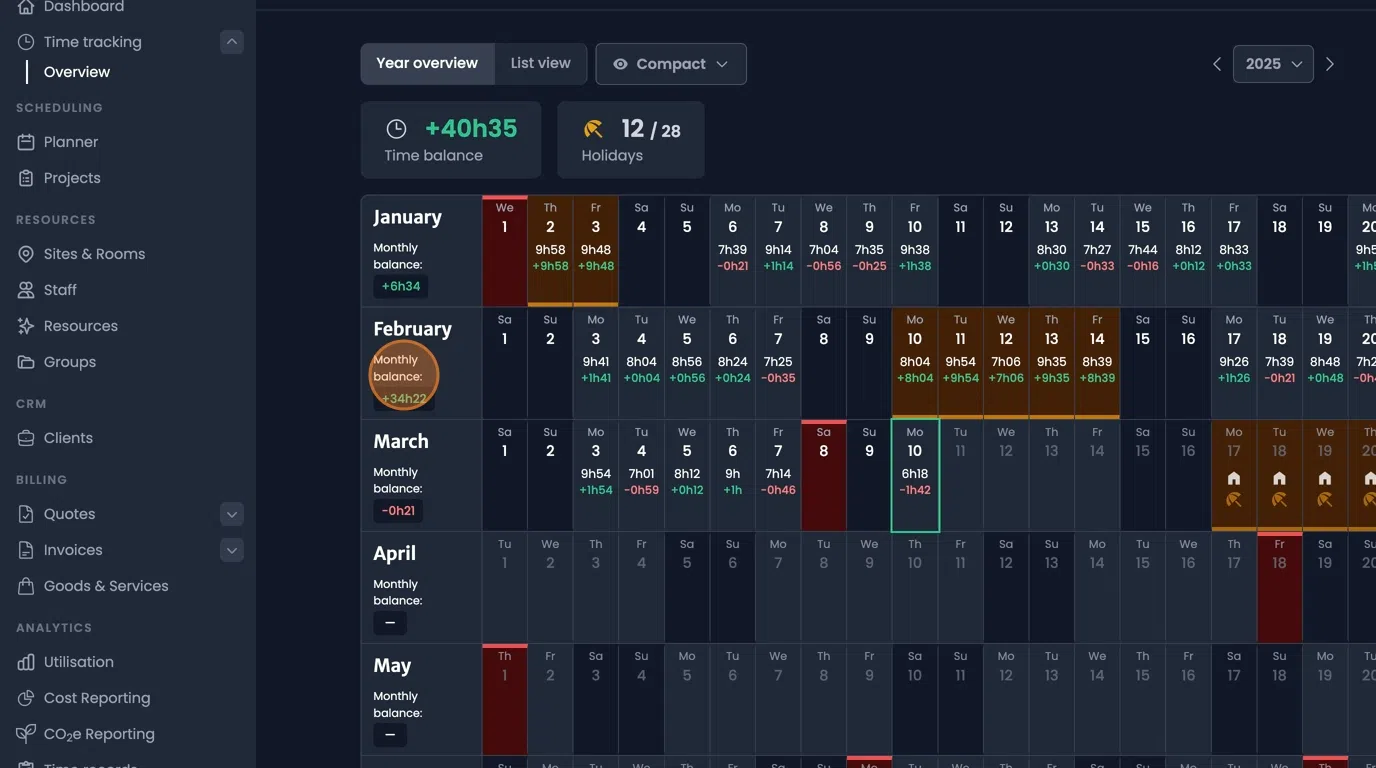Select the Year overview tab
This screenshot has height=768, width=1376.
click(x=427, y=63)
